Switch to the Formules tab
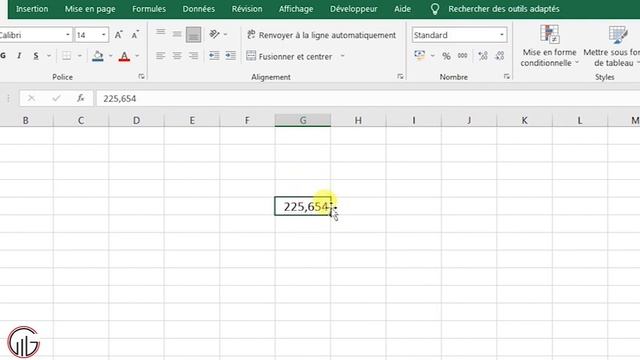This screenshot has width=640, height=360. click(x=149, y=9)
